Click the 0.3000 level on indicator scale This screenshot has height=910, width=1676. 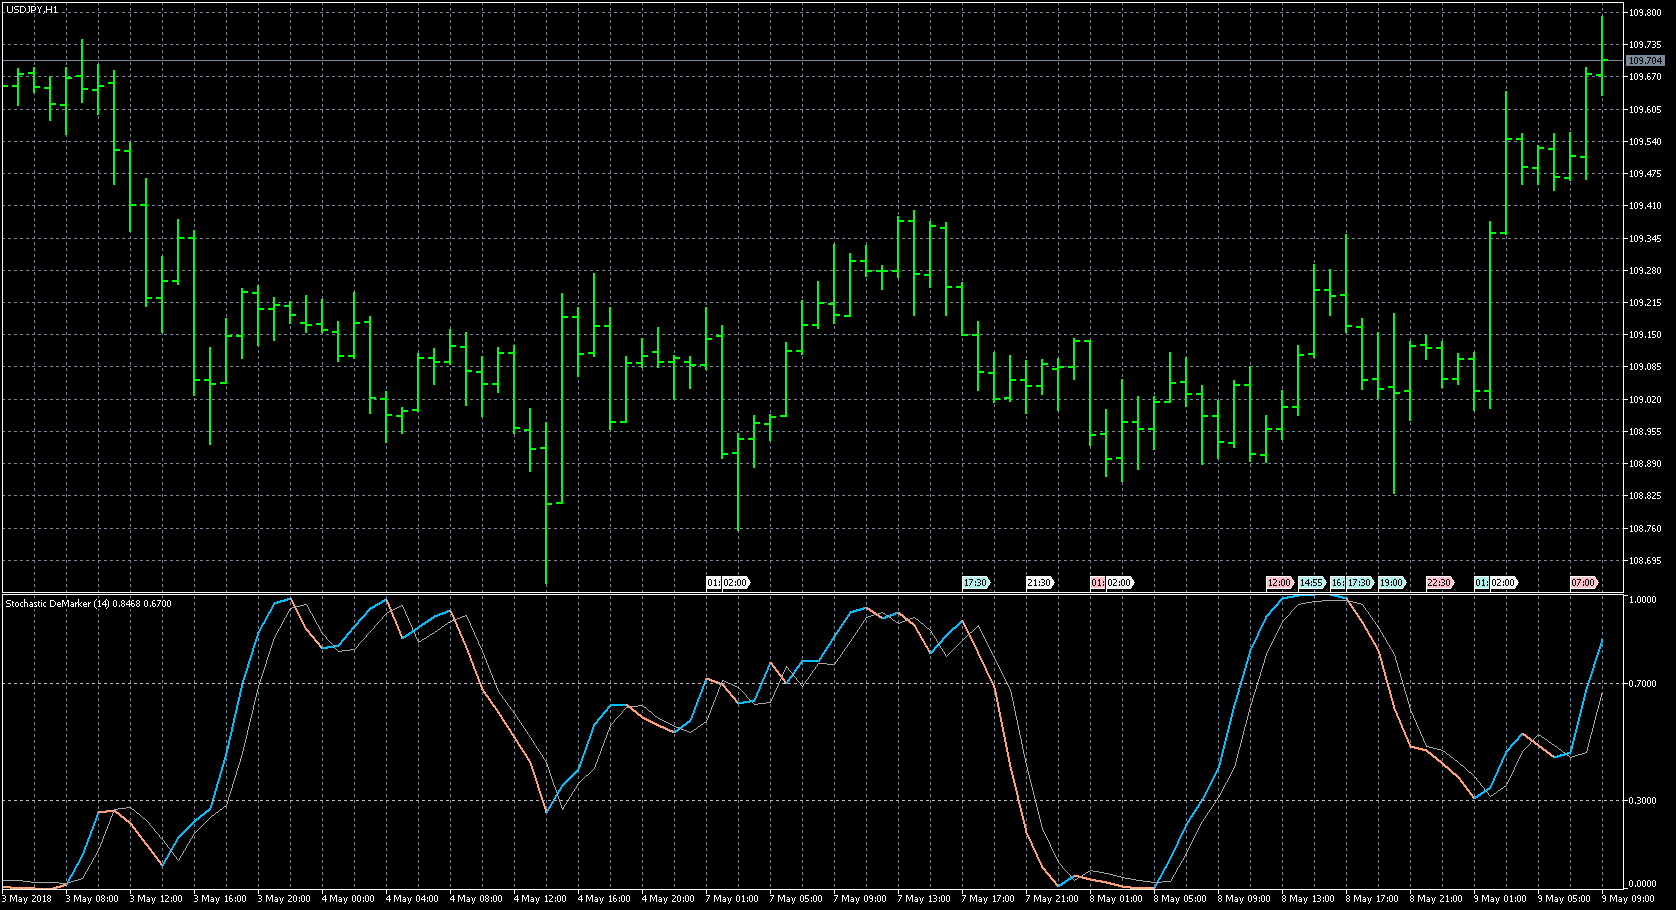(1642, 801)
